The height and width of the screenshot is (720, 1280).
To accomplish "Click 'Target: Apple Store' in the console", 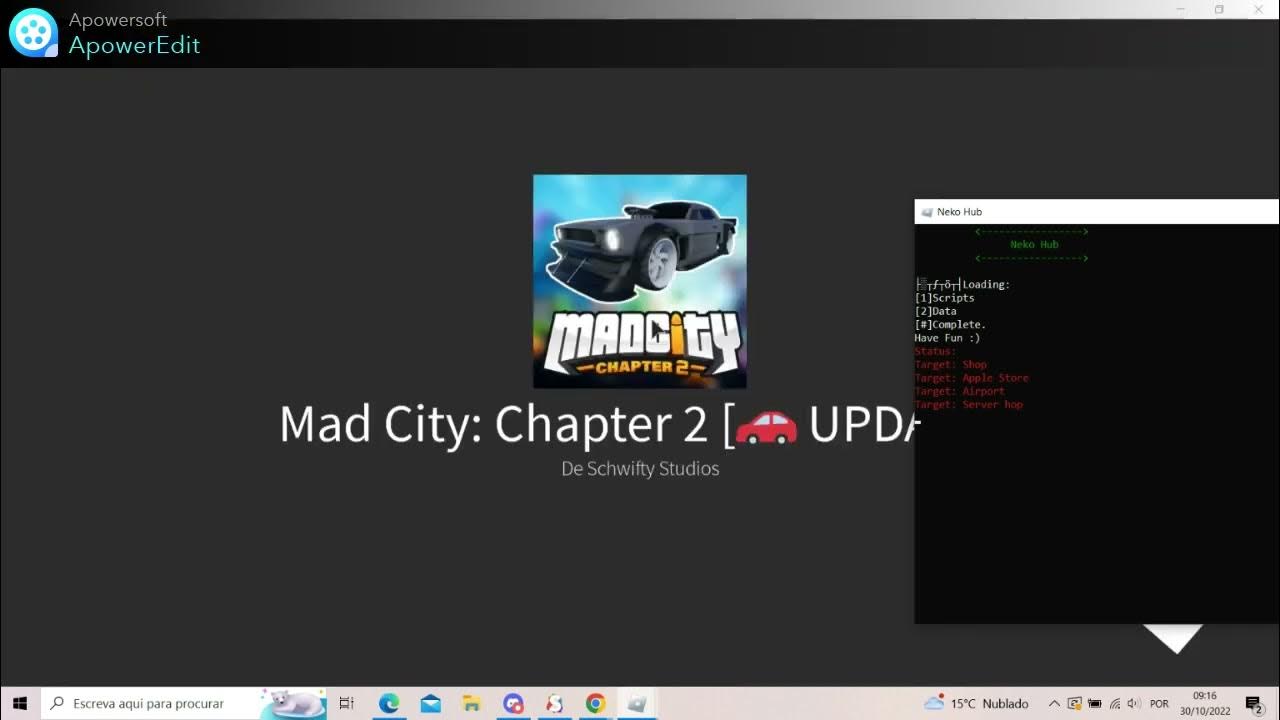I will coord(971,378).
